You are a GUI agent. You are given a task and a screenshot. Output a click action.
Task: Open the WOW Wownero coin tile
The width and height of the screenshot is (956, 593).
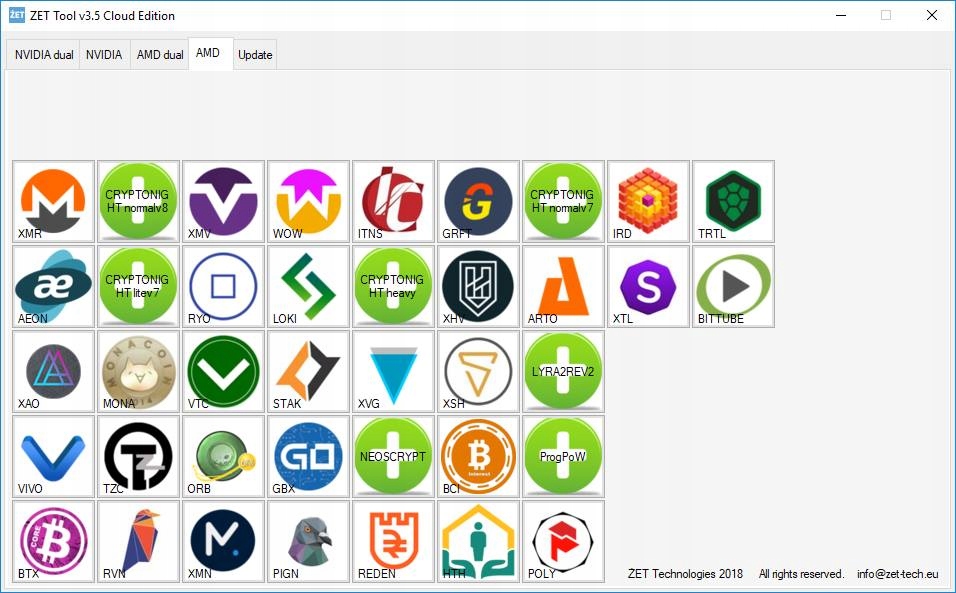(309, 202)
